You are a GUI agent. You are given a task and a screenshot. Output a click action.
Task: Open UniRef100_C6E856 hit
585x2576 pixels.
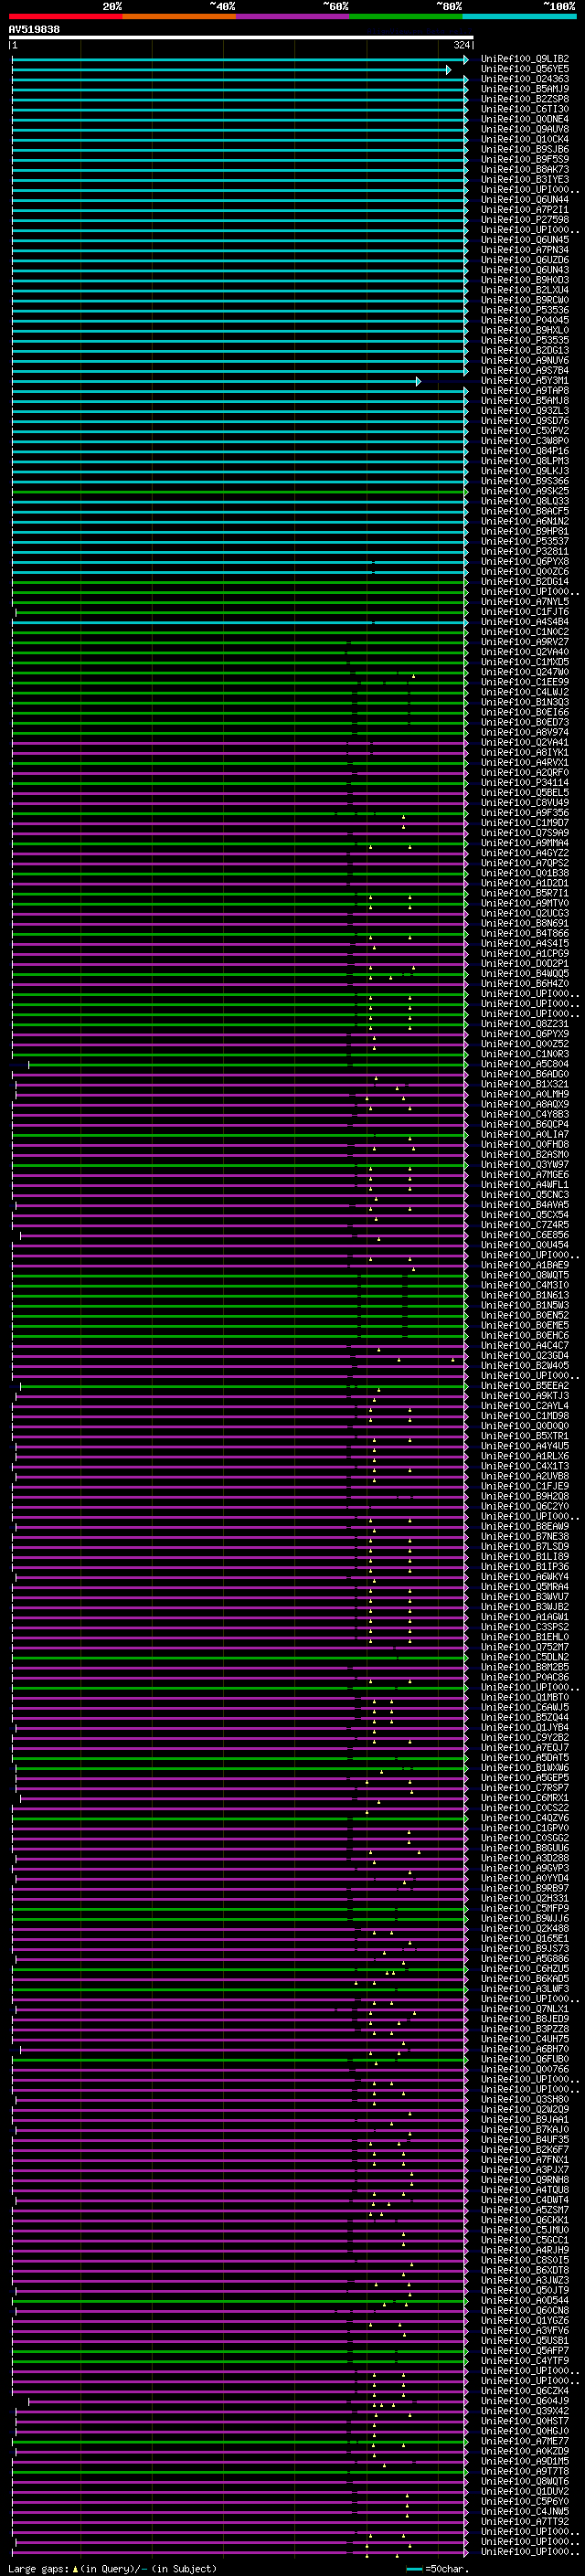coord(525,1235)
